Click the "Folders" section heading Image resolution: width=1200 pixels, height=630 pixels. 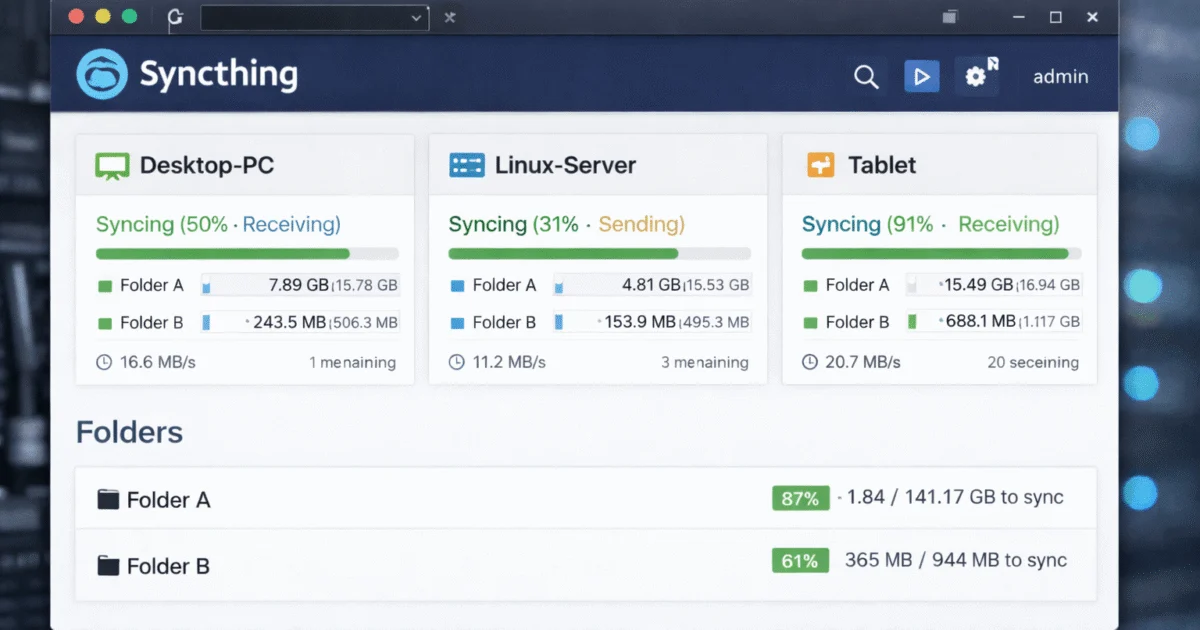(x=129, y=432)
